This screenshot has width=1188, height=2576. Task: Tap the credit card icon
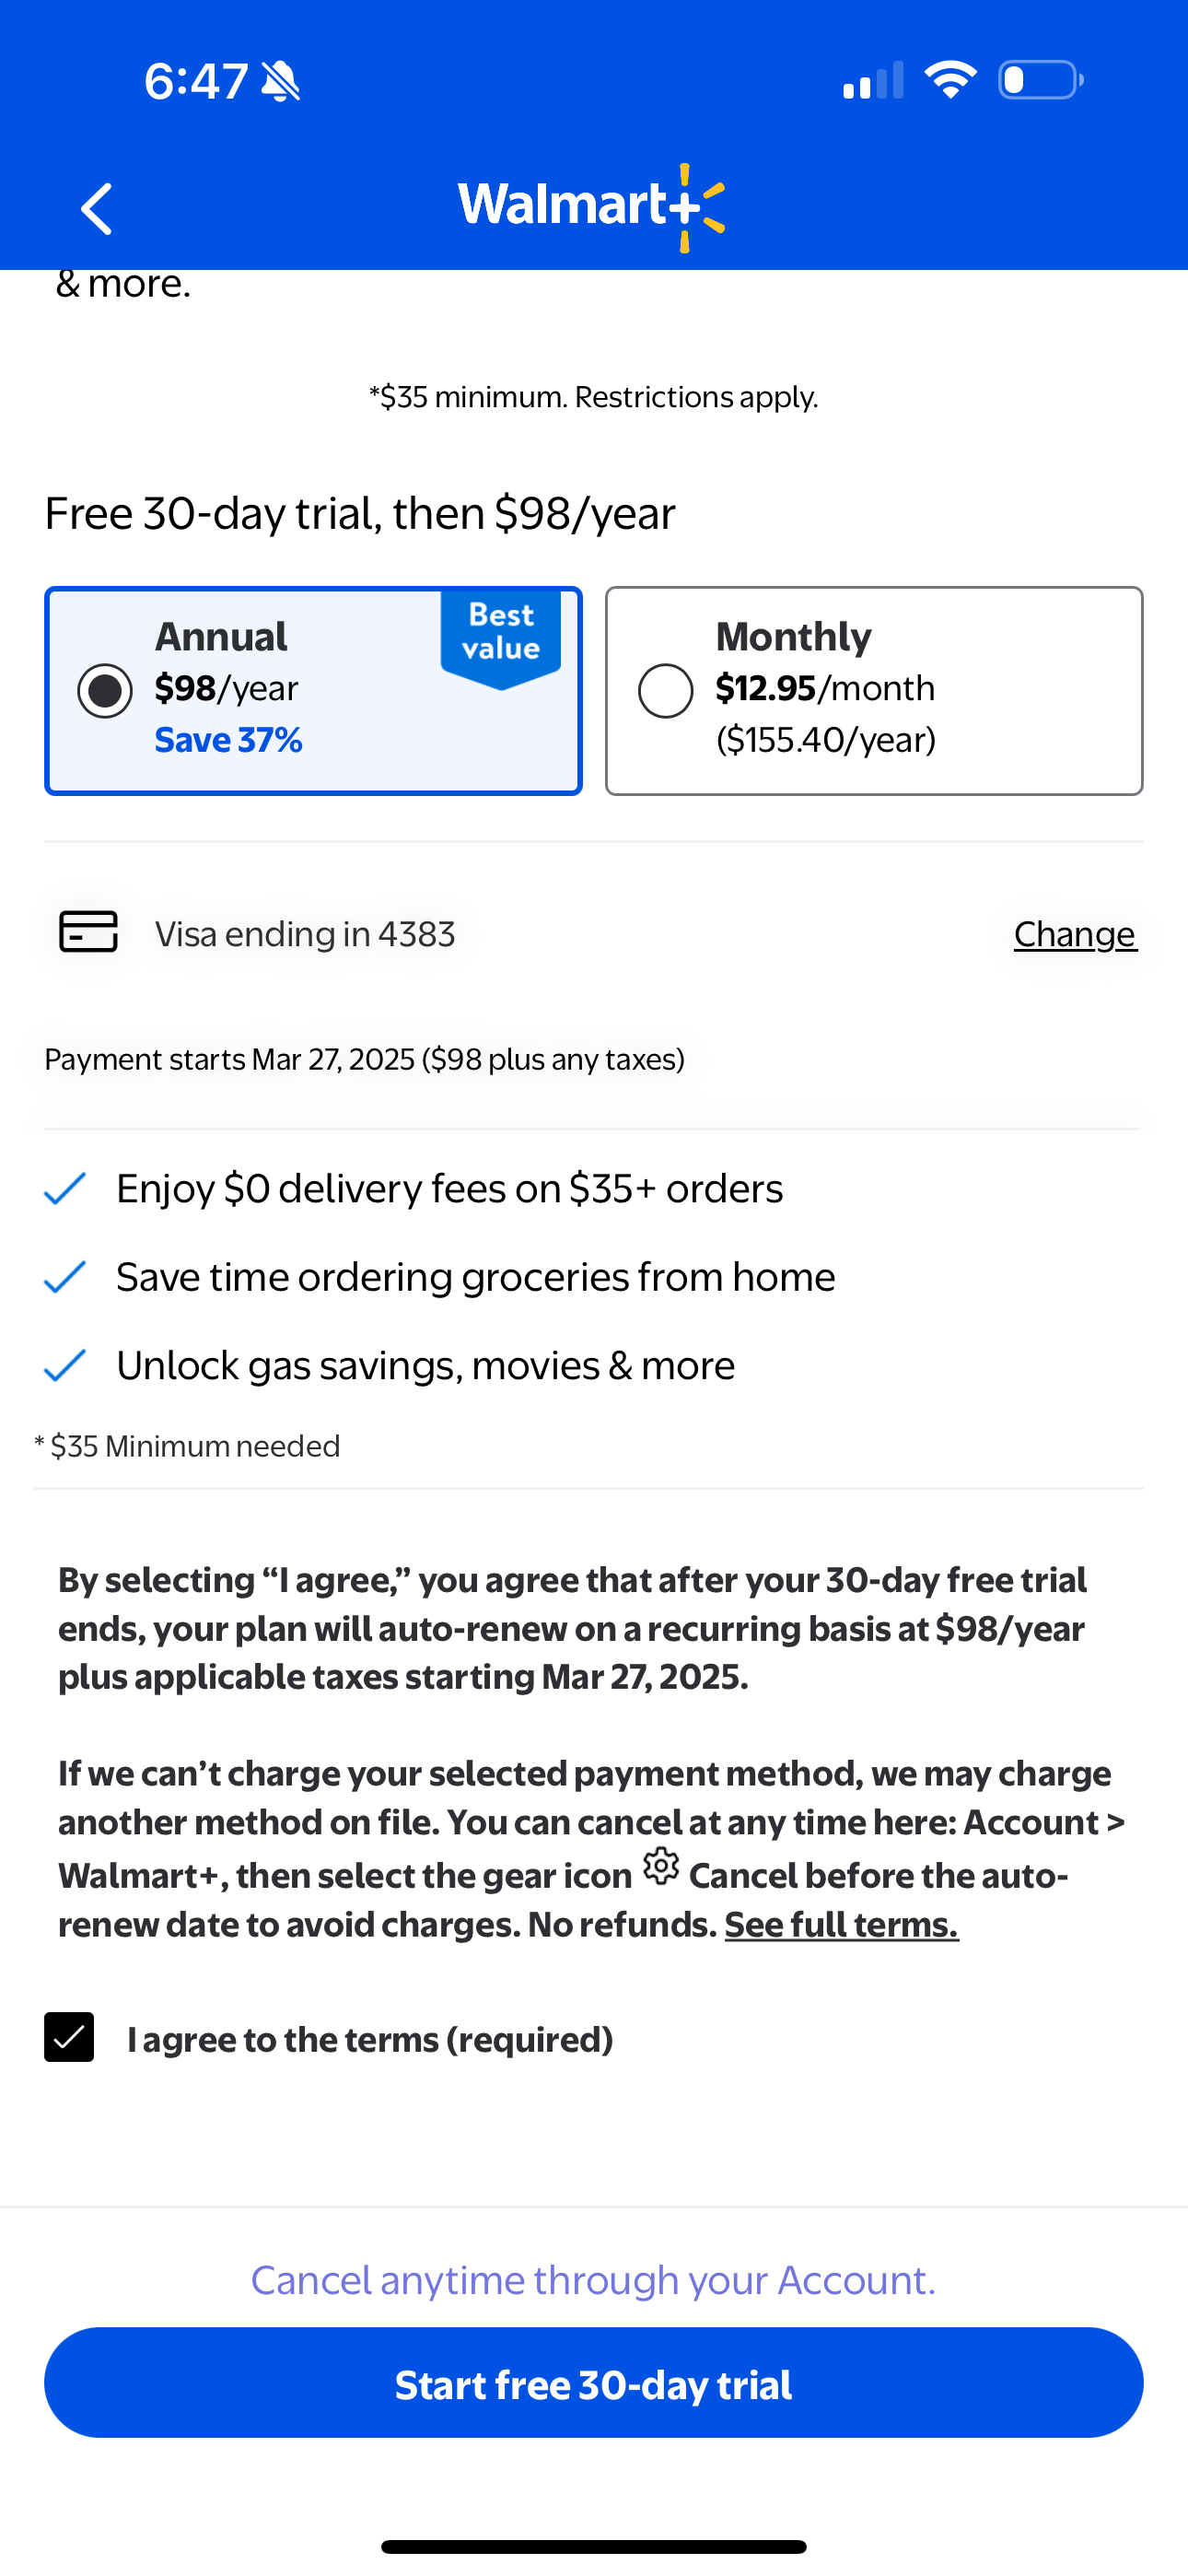point(88,932)
